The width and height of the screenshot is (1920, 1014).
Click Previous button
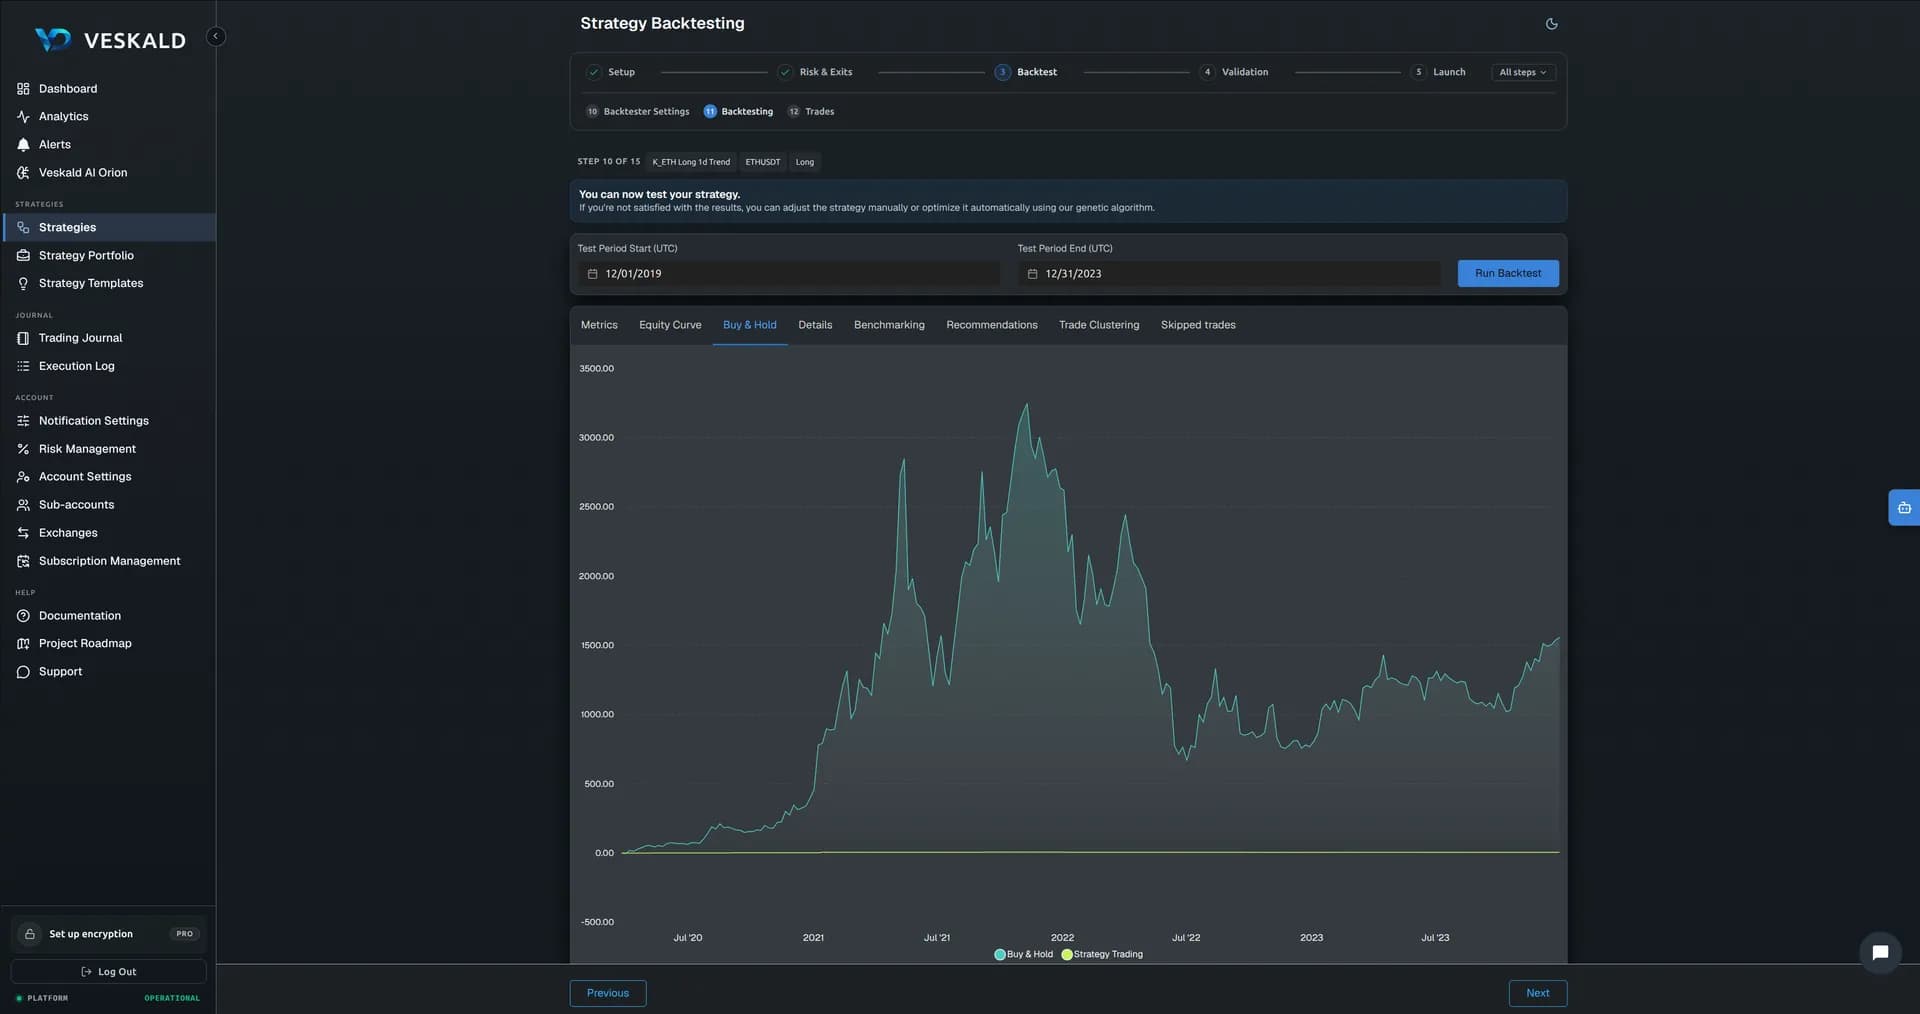pyautogui.click(x=608, y=994)
